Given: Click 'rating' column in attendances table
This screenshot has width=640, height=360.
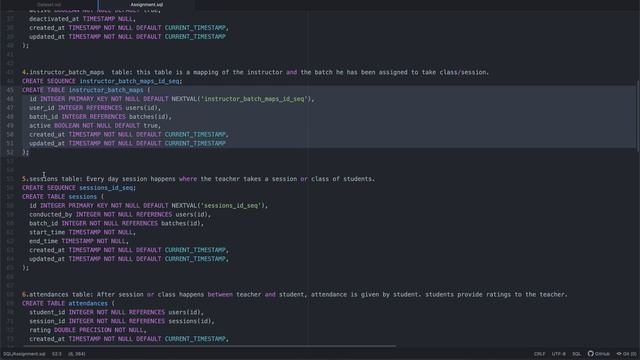Looking at the screenshot, I should pyautogui.click(x=40, y=330).
